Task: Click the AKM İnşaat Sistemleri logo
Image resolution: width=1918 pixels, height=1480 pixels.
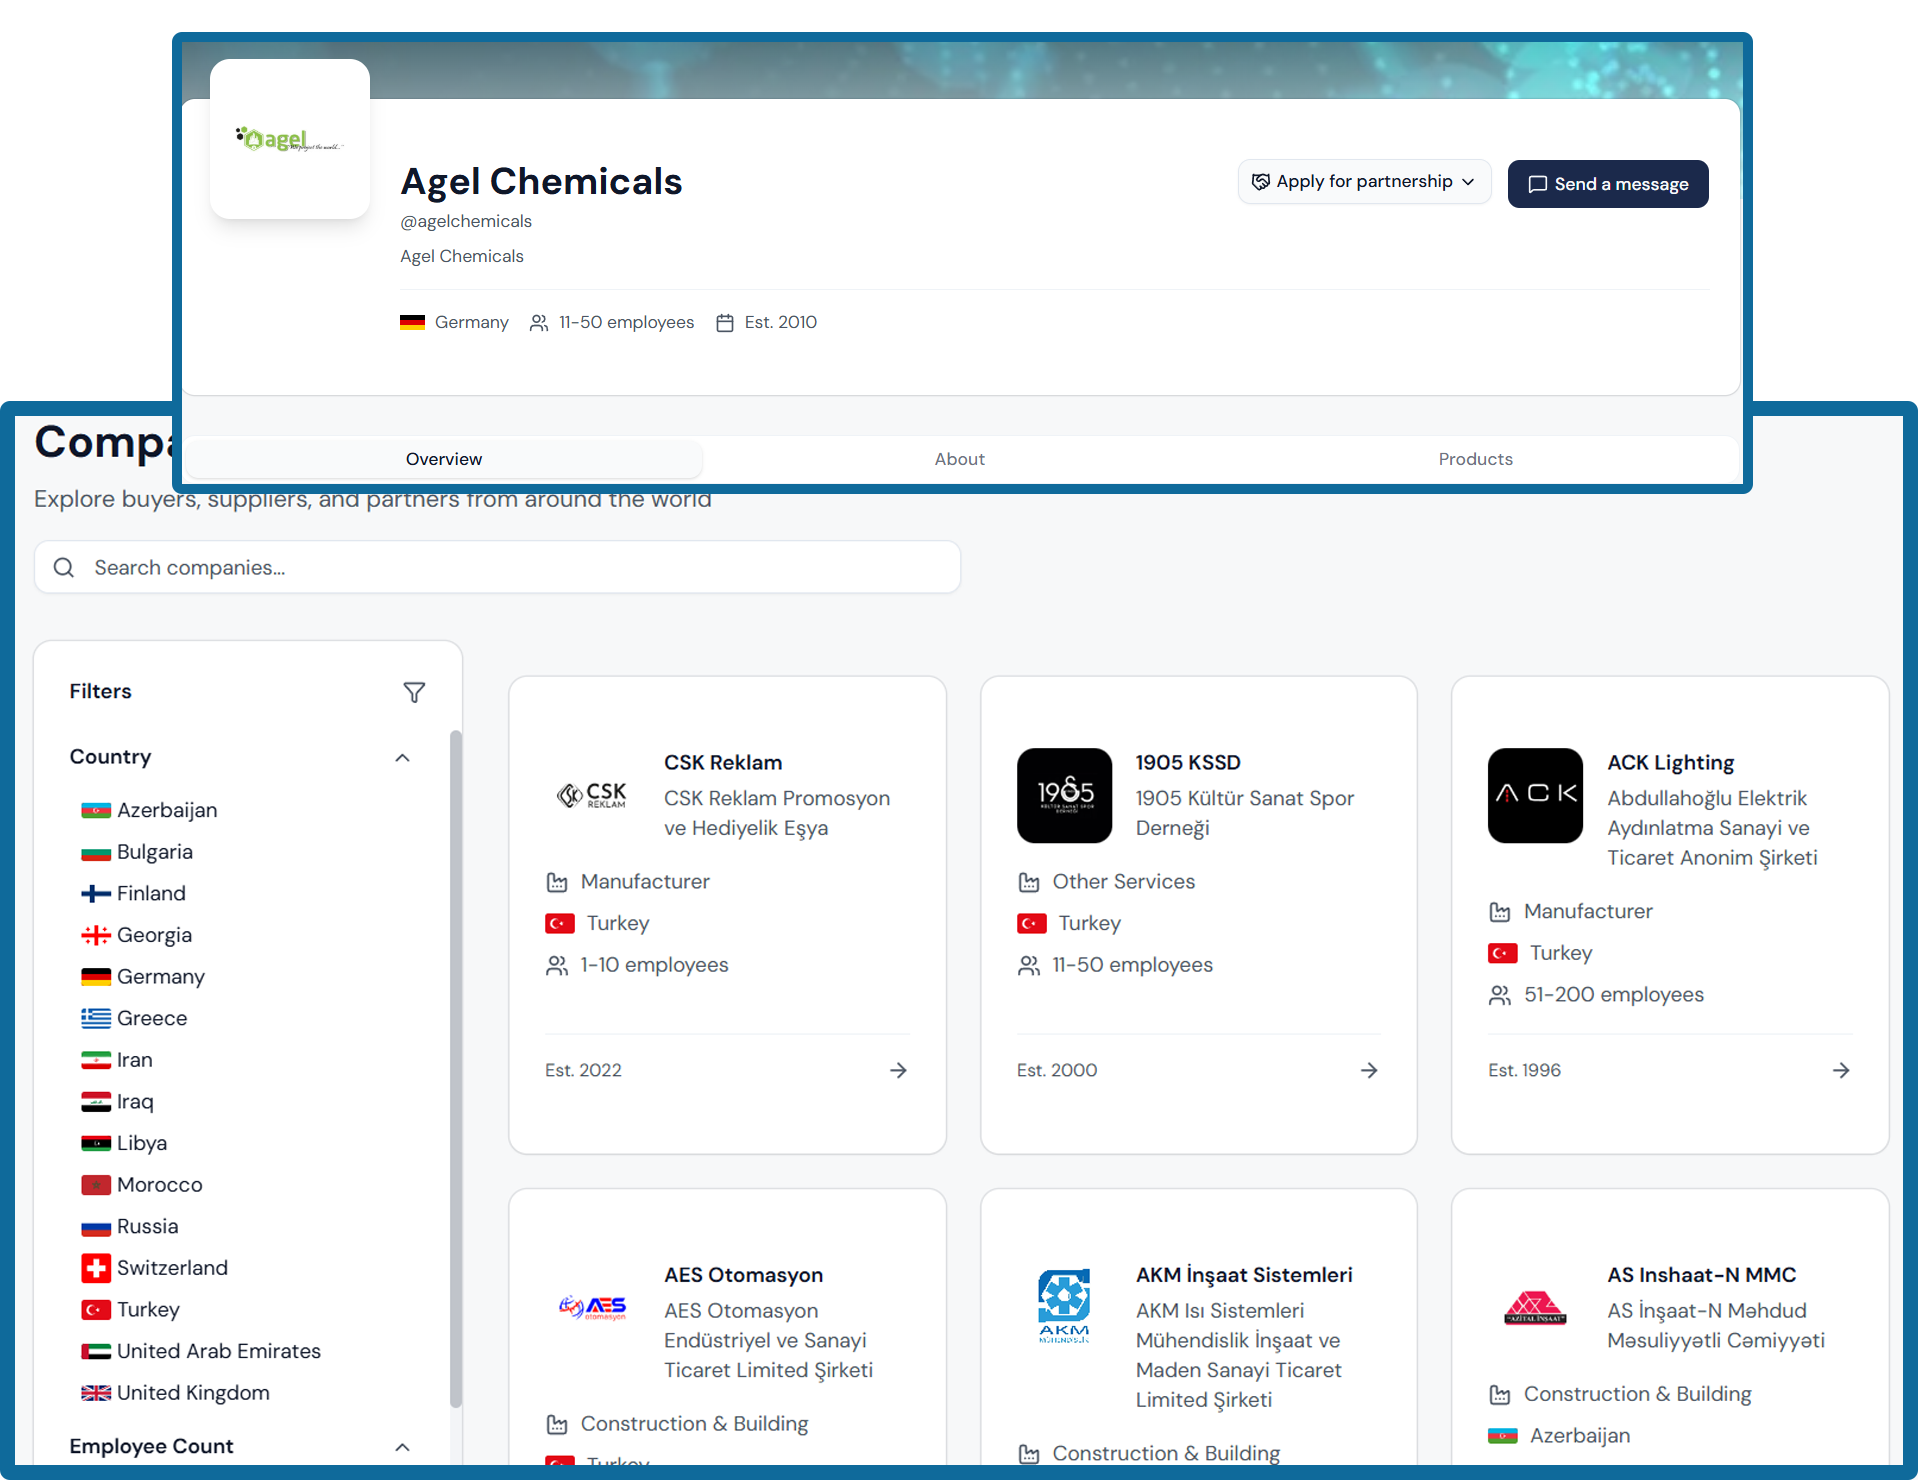Action: (x=1064, y=1307)
